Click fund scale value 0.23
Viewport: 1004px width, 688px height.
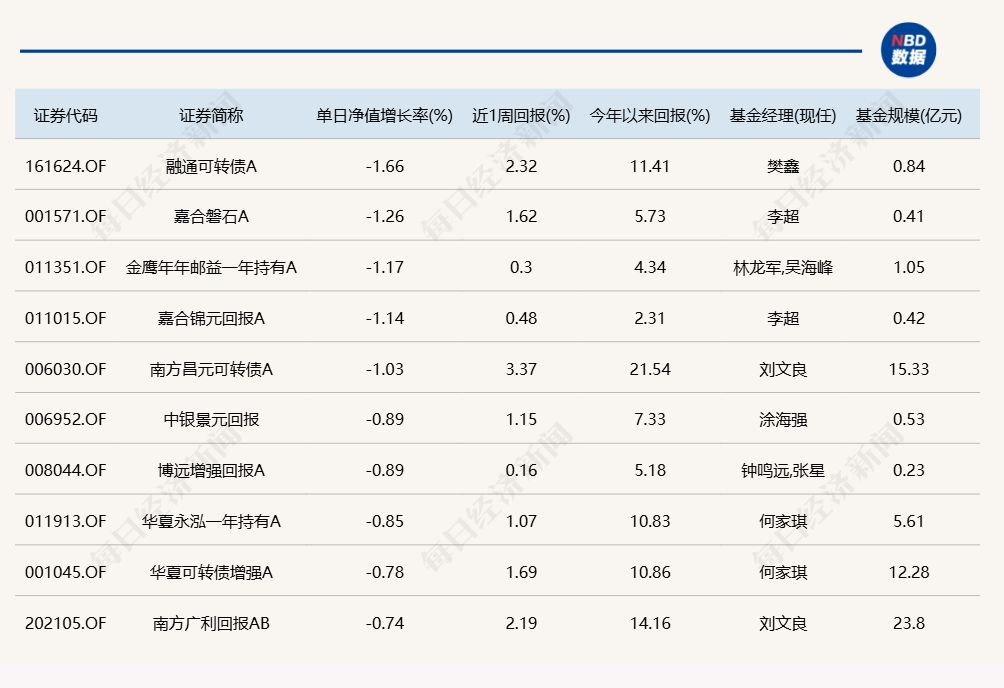[x=908, y=470]
